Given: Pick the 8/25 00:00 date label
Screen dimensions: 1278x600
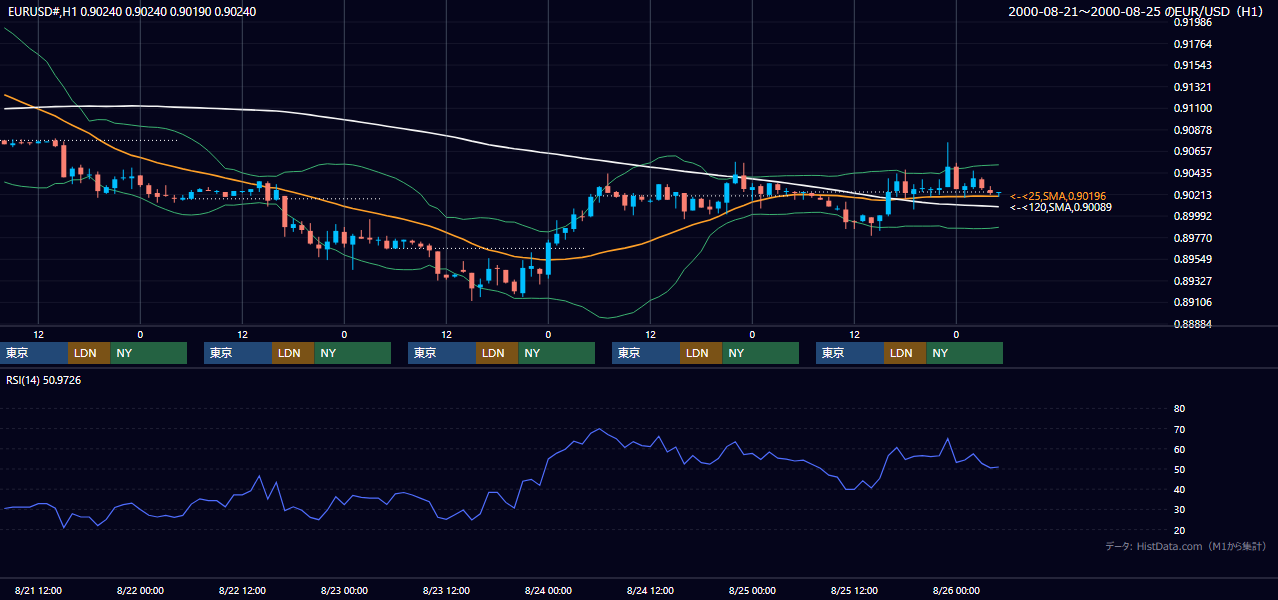Looking at the screenshot, I should [753, 591].
